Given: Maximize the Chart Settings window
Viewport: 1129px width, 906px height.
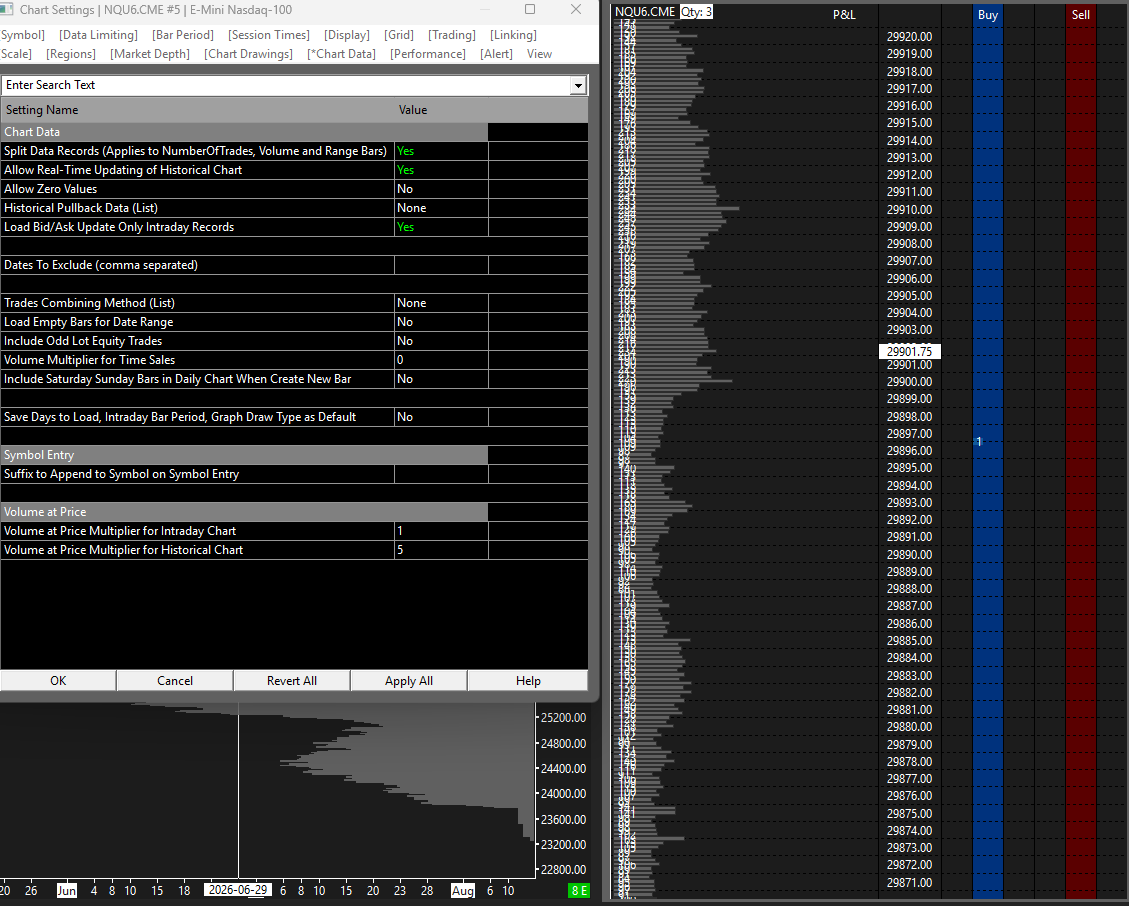Looking at the screenshot, I should pyautogui.click(x=530, y=9).
